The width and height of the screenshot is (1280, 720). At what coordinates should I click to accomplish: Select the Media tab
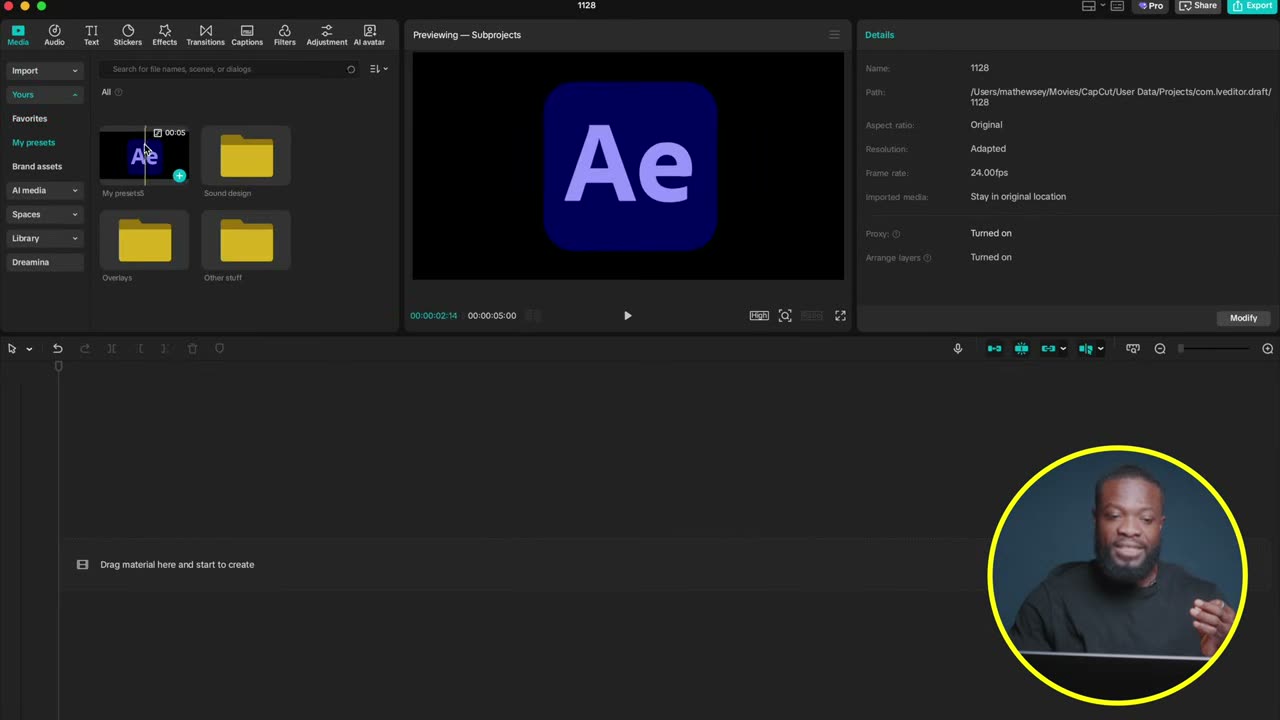pyautogui.click(x=18, y=35)
